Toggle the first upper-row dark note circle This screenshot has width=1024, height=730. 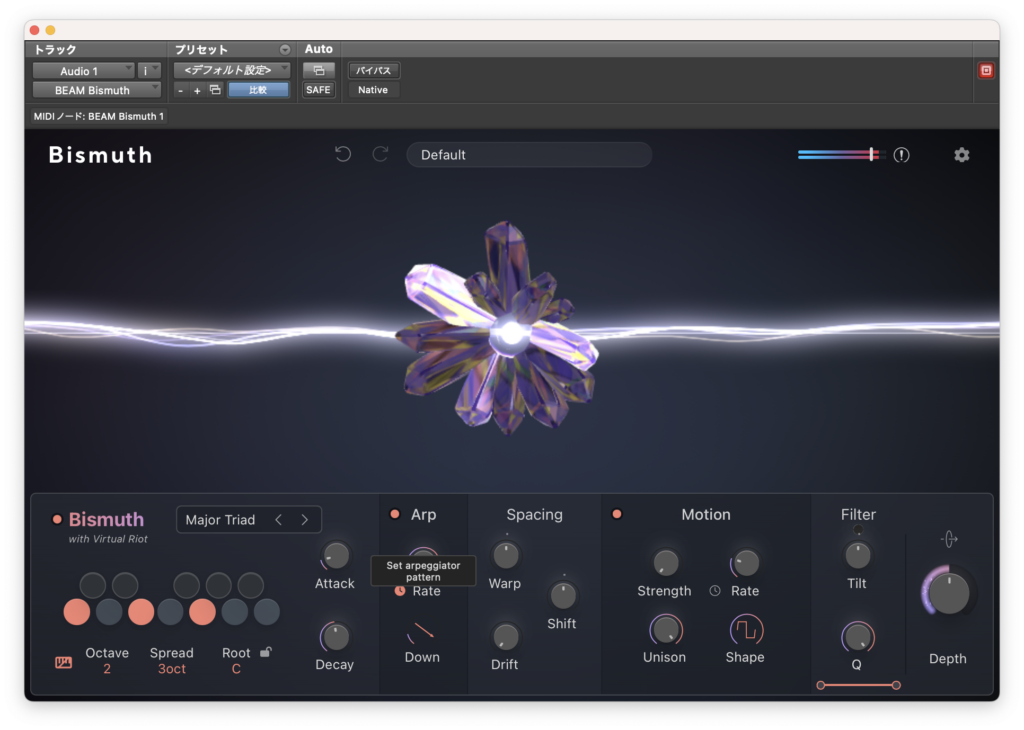point(93,585)
